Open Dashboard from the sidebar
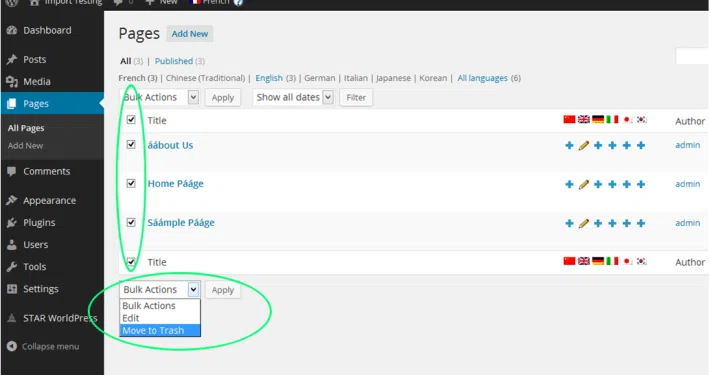710x375 pixels. [x=47, y=30]
